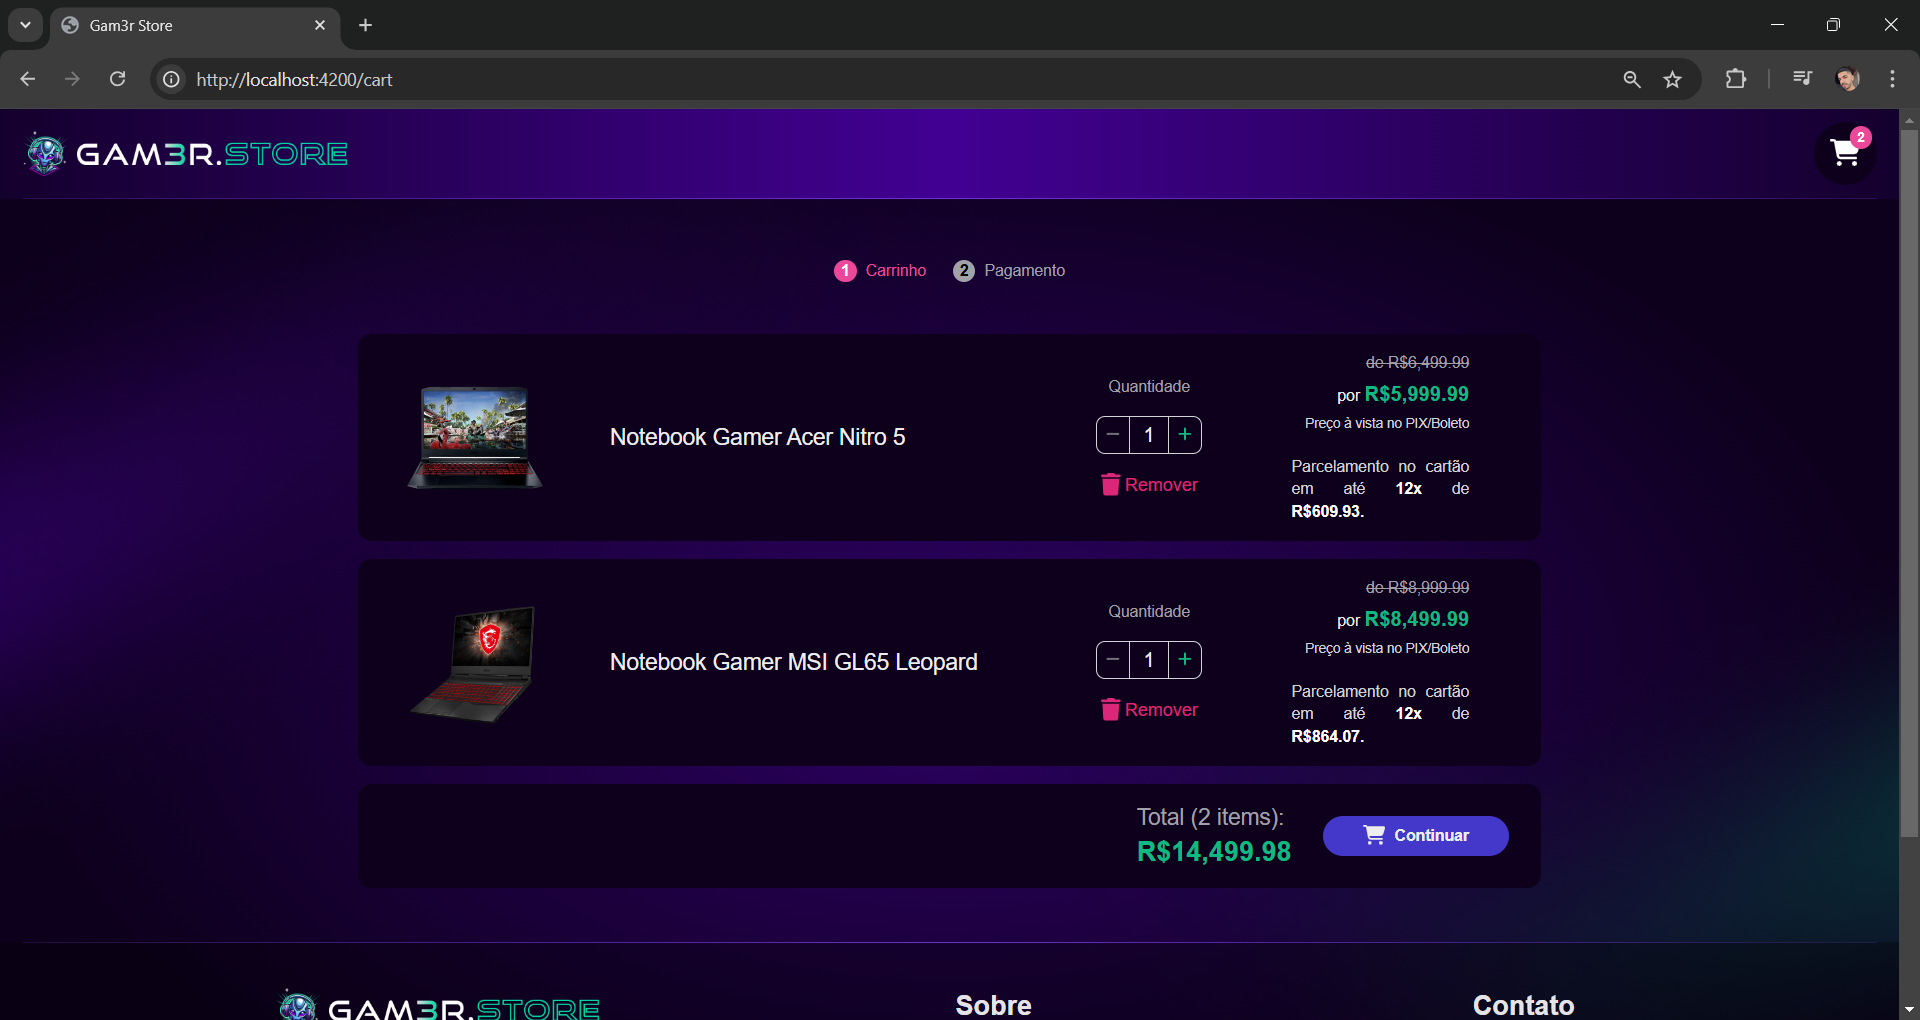Image resolution: width=1920 pixels, height=1020 pixels.
Task: Click the browser zoom magnifier icon
Action: click(x=1632, y=79)
